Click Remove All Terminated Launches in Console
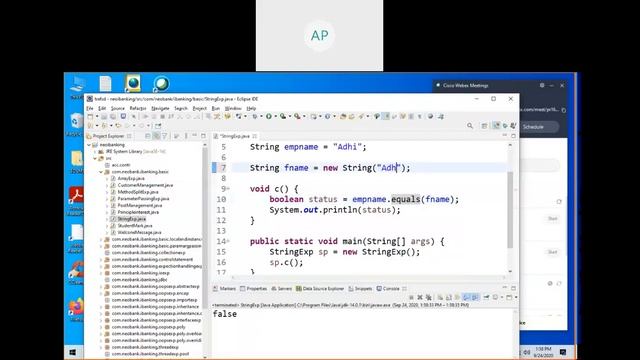The height and width of the screenshot is (360, 640). click(429, 297)
